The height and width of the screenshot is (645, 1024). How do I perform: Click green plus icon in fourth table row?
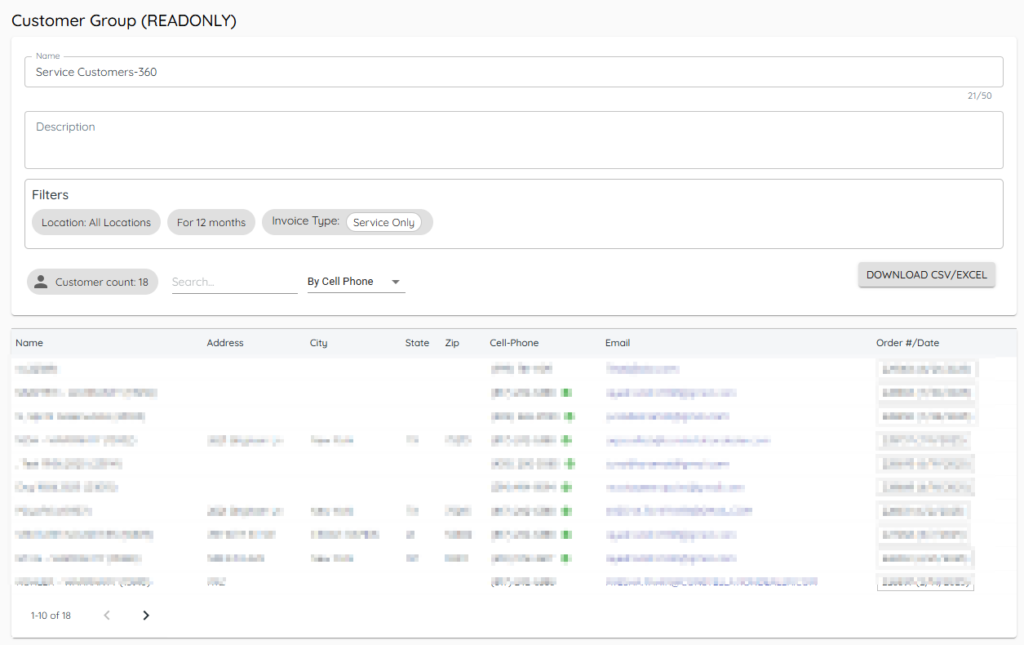click(569, 440)
